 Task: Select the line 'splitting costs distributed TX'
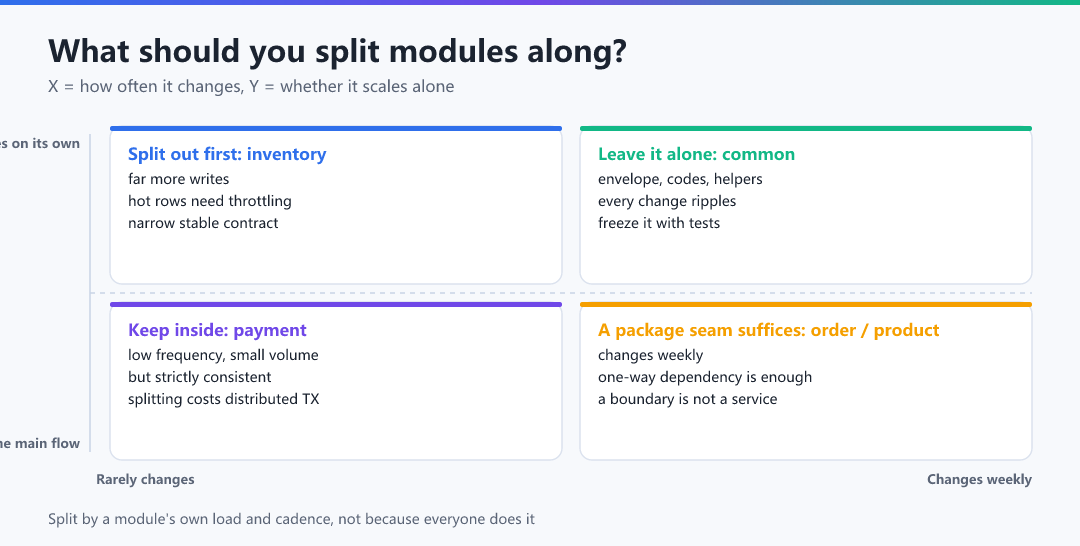(x=224, y=399)
